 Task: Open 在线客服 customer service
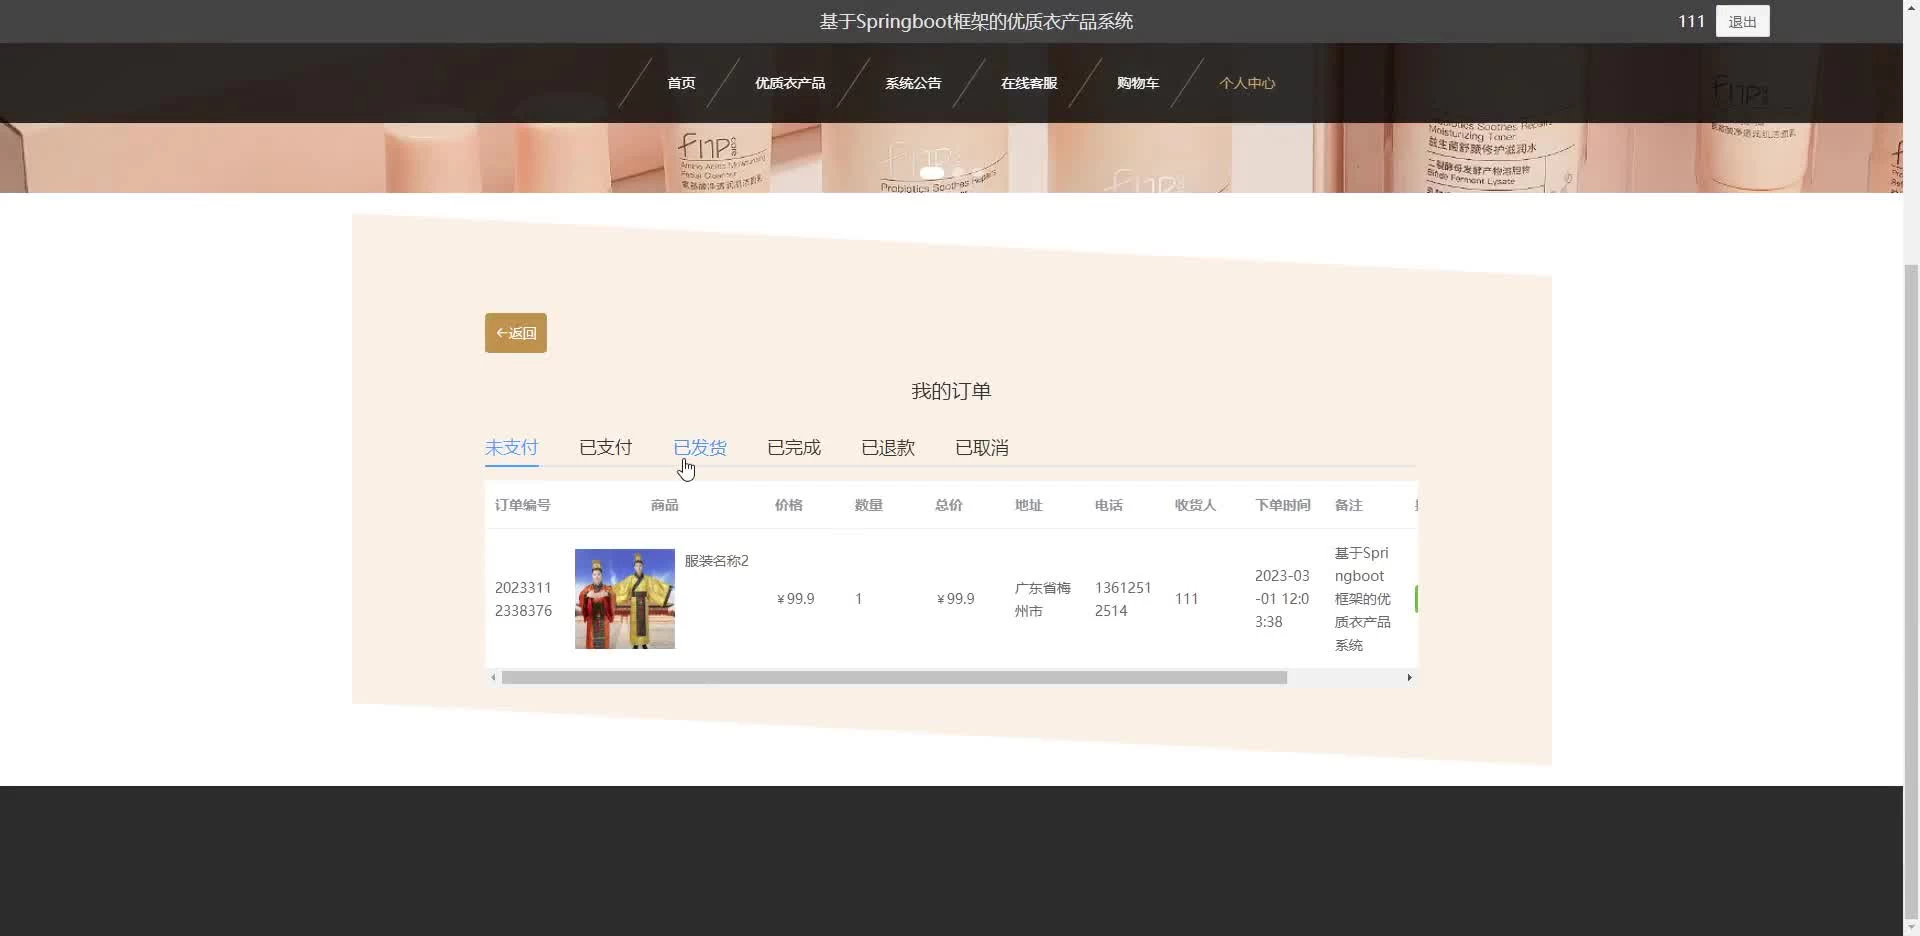click(x=1029, y=83)
